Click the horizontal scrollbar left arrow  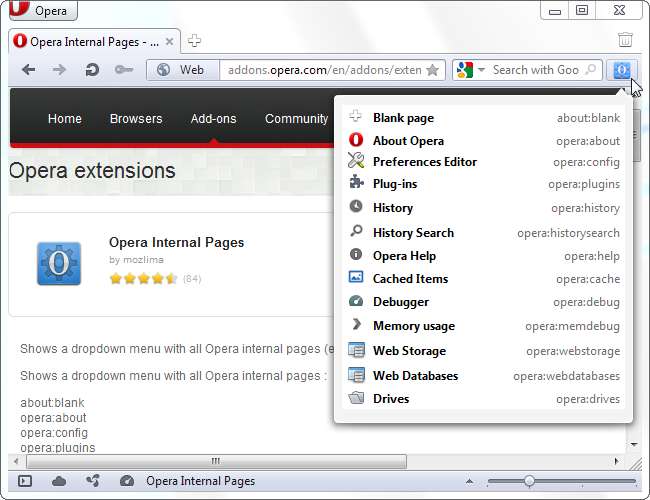16,461
